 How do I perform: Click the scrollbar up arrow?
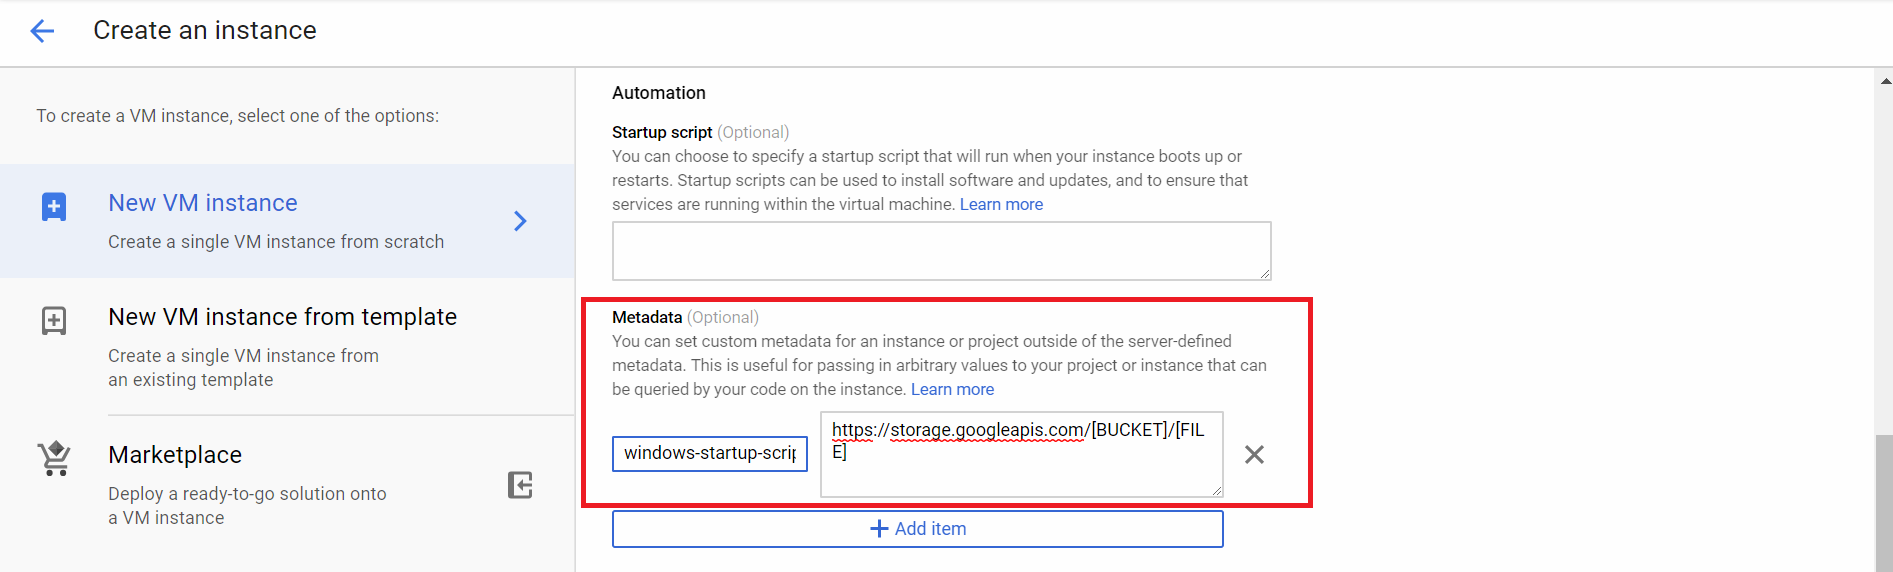click(x=1885, y=81)
